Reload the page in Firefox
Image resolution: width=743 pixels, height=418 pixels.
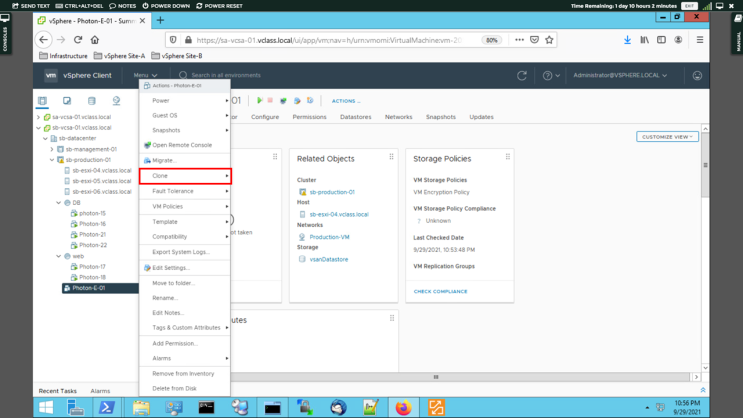point(78,40)
